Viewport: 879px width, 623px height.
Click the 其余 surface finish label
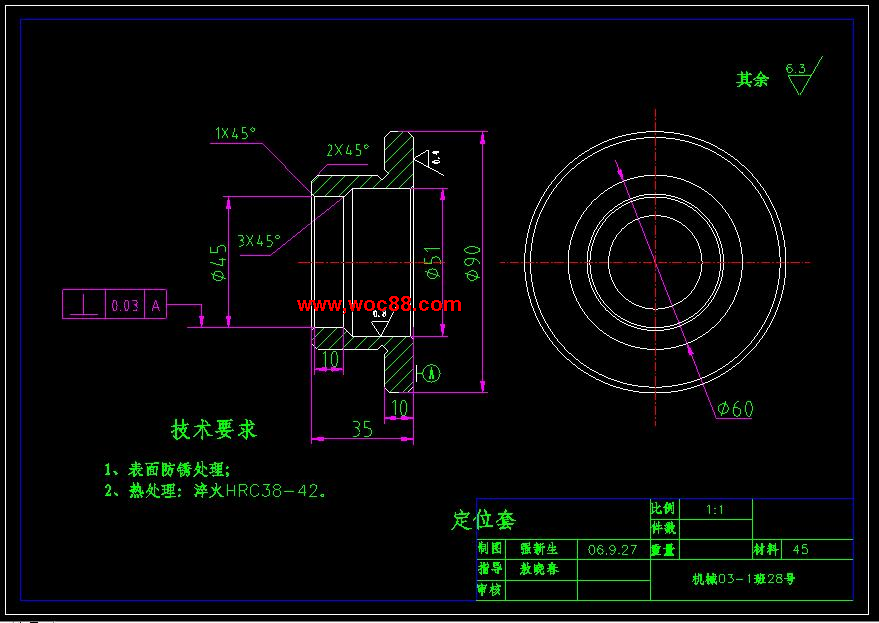tap(752, 80)
